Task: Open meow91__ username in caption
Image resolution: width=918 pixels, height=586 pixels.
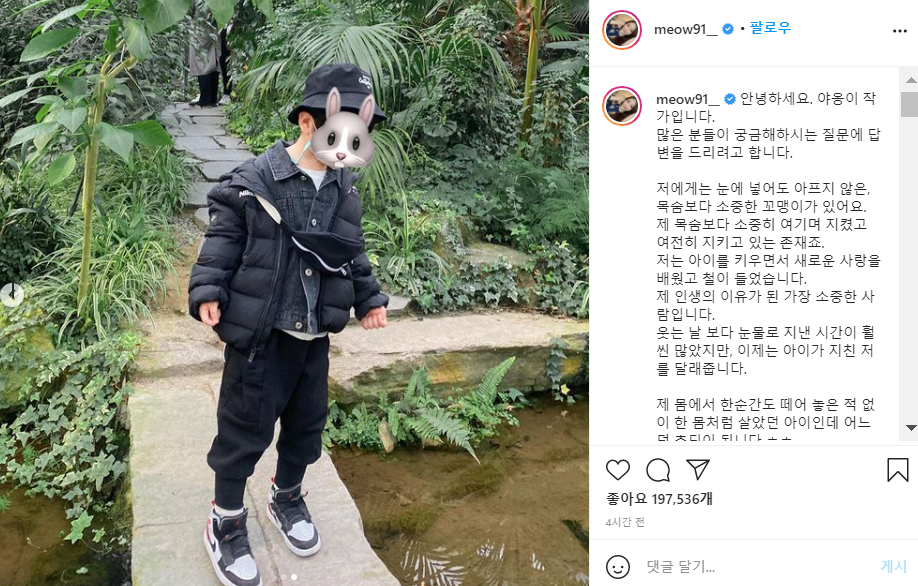Action: coord(687,99)
